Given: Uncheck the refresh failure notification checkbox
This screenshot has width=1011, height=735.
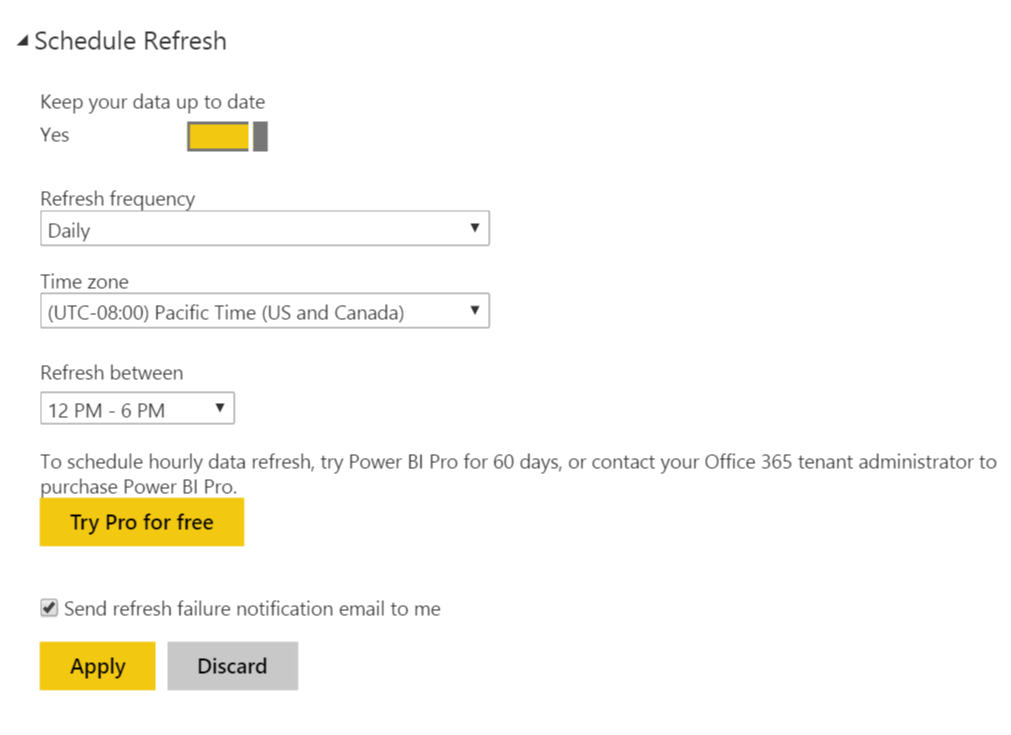Looking at the screenshot, I should pyautogui.click(x=49, y=608).
